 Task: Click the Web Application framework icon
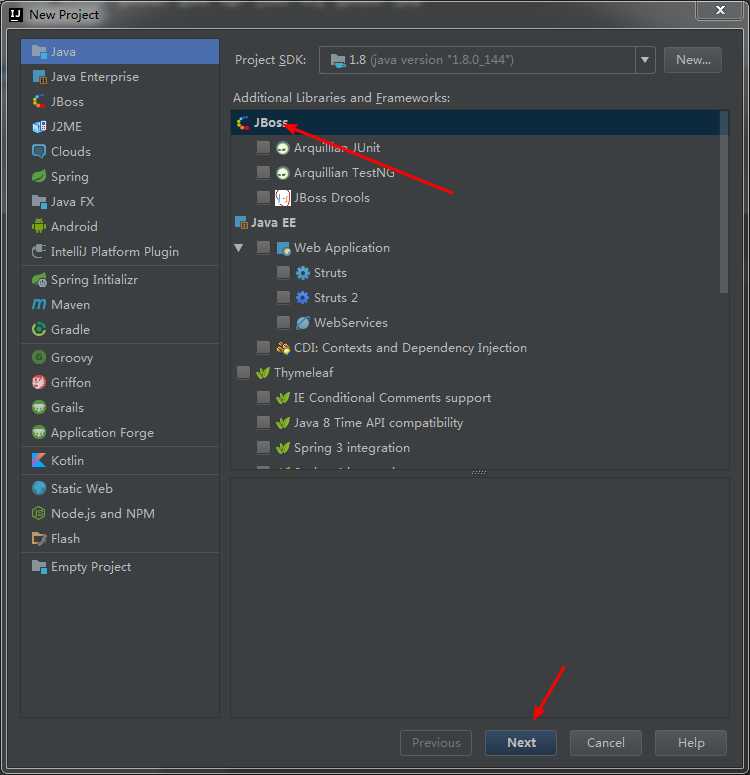click(x=283, y=248)
